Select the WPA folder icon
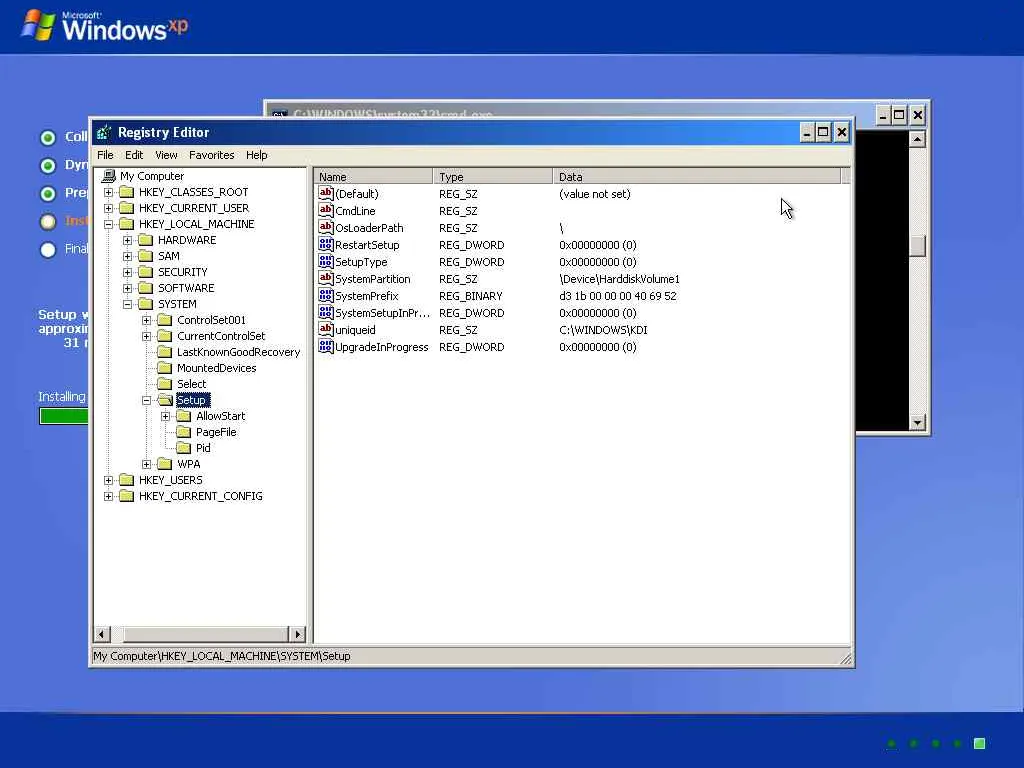This screenshot has height=768, width=1024. coord(165,464)
